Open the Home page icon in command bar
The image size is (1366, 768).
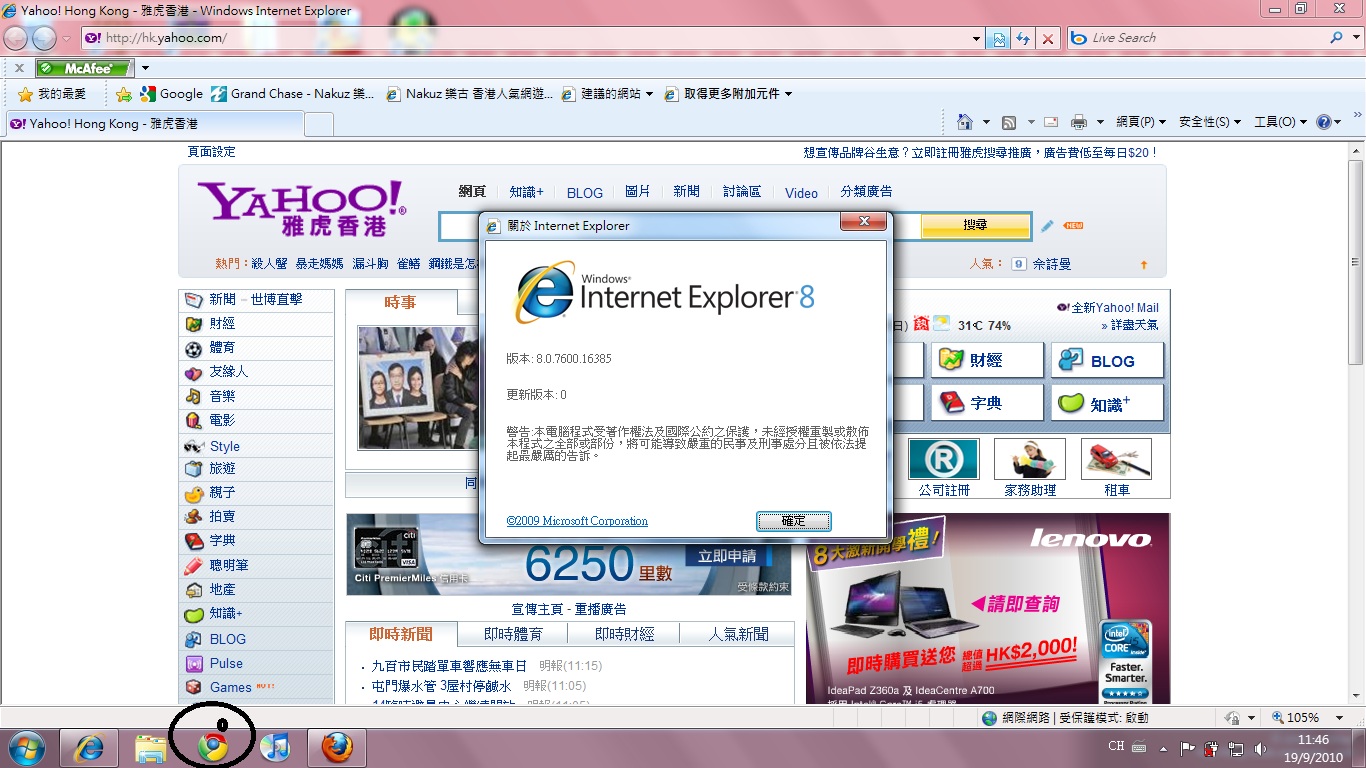point(964,122)
